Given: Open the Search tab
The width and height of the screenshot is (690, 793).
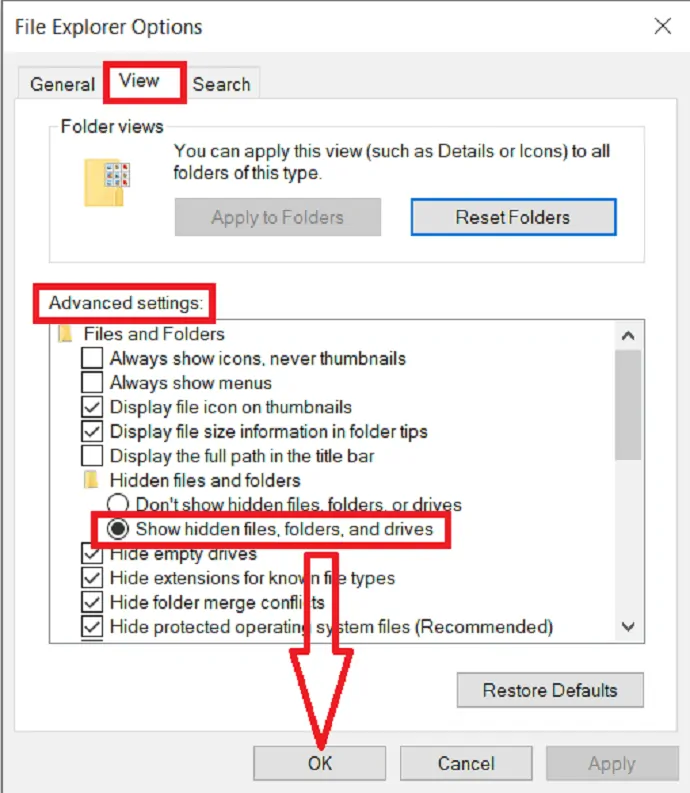Looking at the screenshot, I should [x=222, y=84].
